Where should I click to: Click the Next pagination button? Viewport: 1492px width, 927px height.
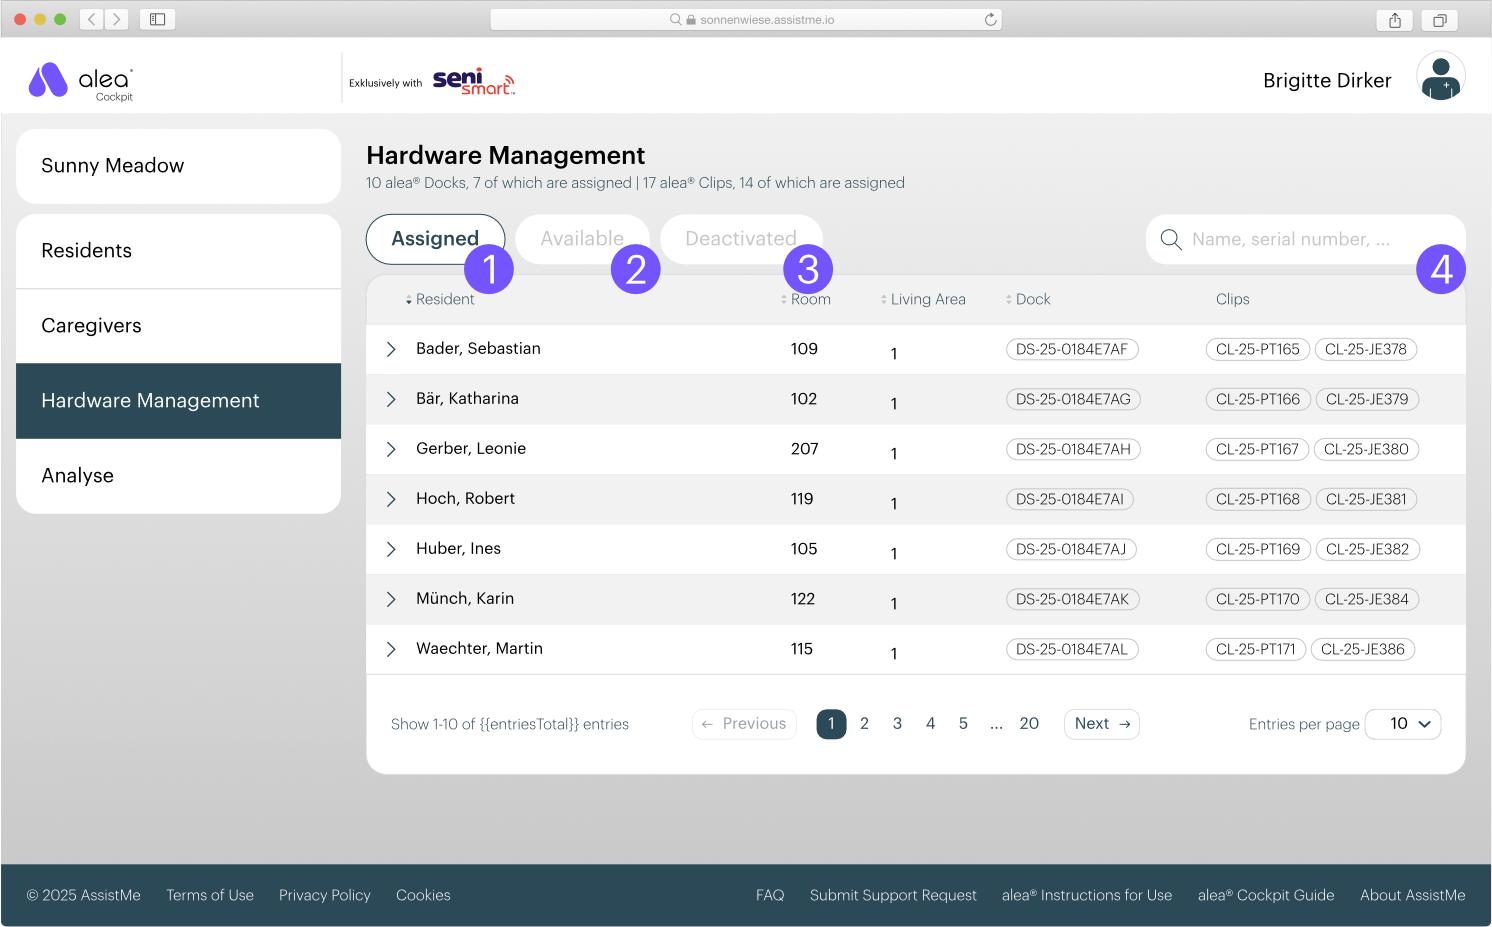coord(1101,723)
